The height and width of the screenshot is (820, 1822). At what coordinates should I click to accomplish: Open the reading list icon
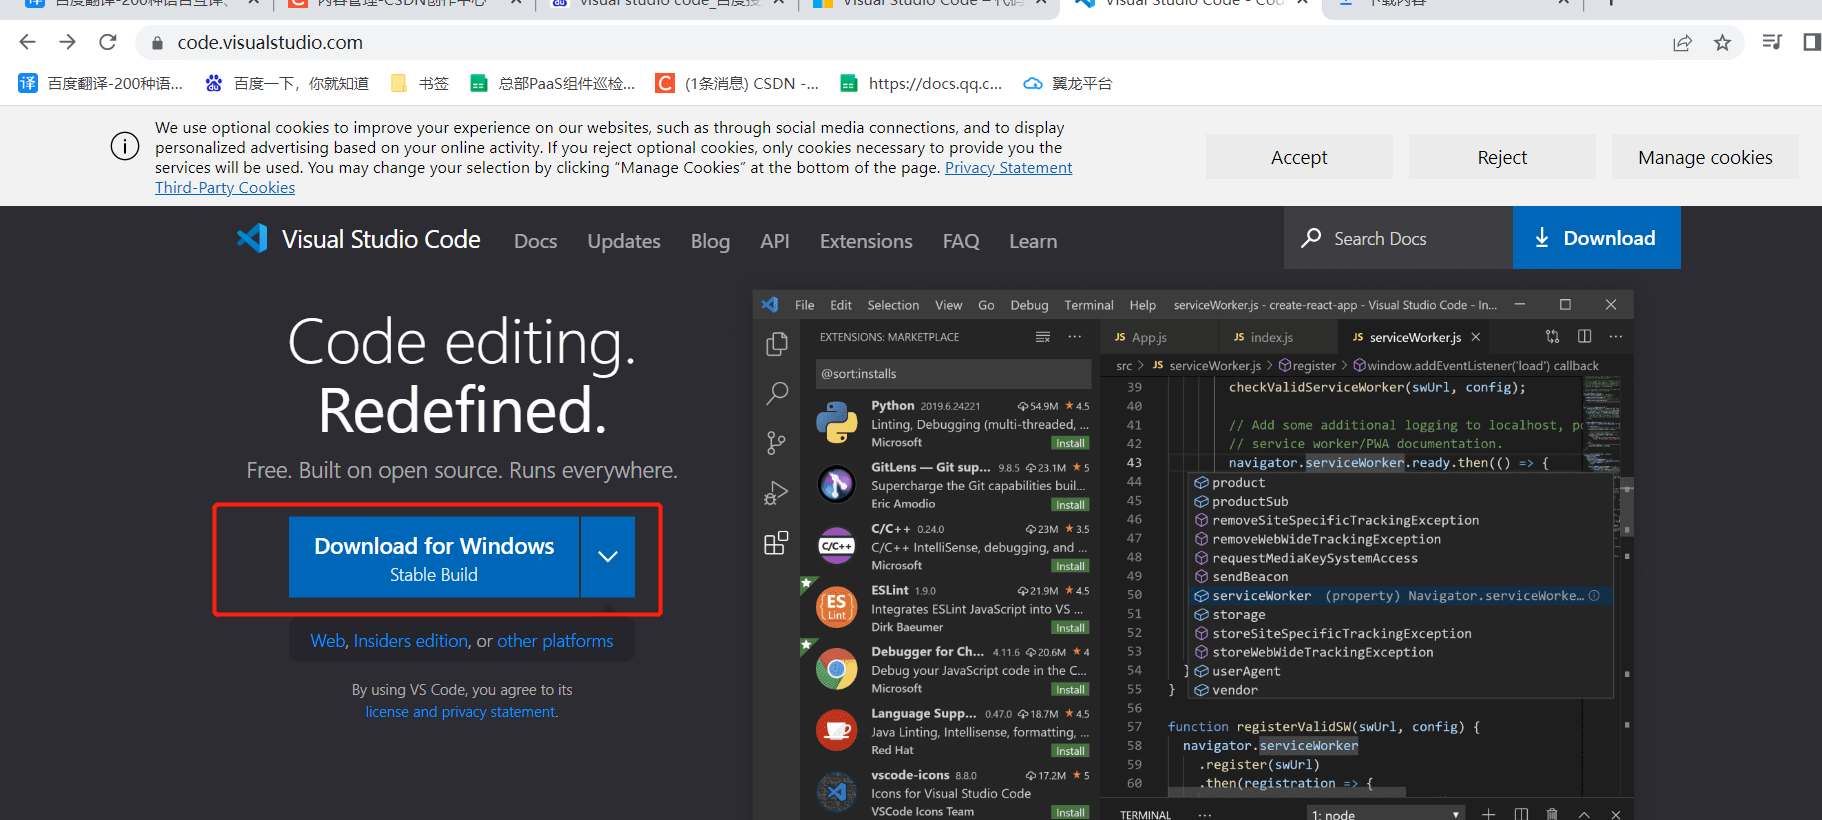pyautogui.click(x=1772, y=42)
